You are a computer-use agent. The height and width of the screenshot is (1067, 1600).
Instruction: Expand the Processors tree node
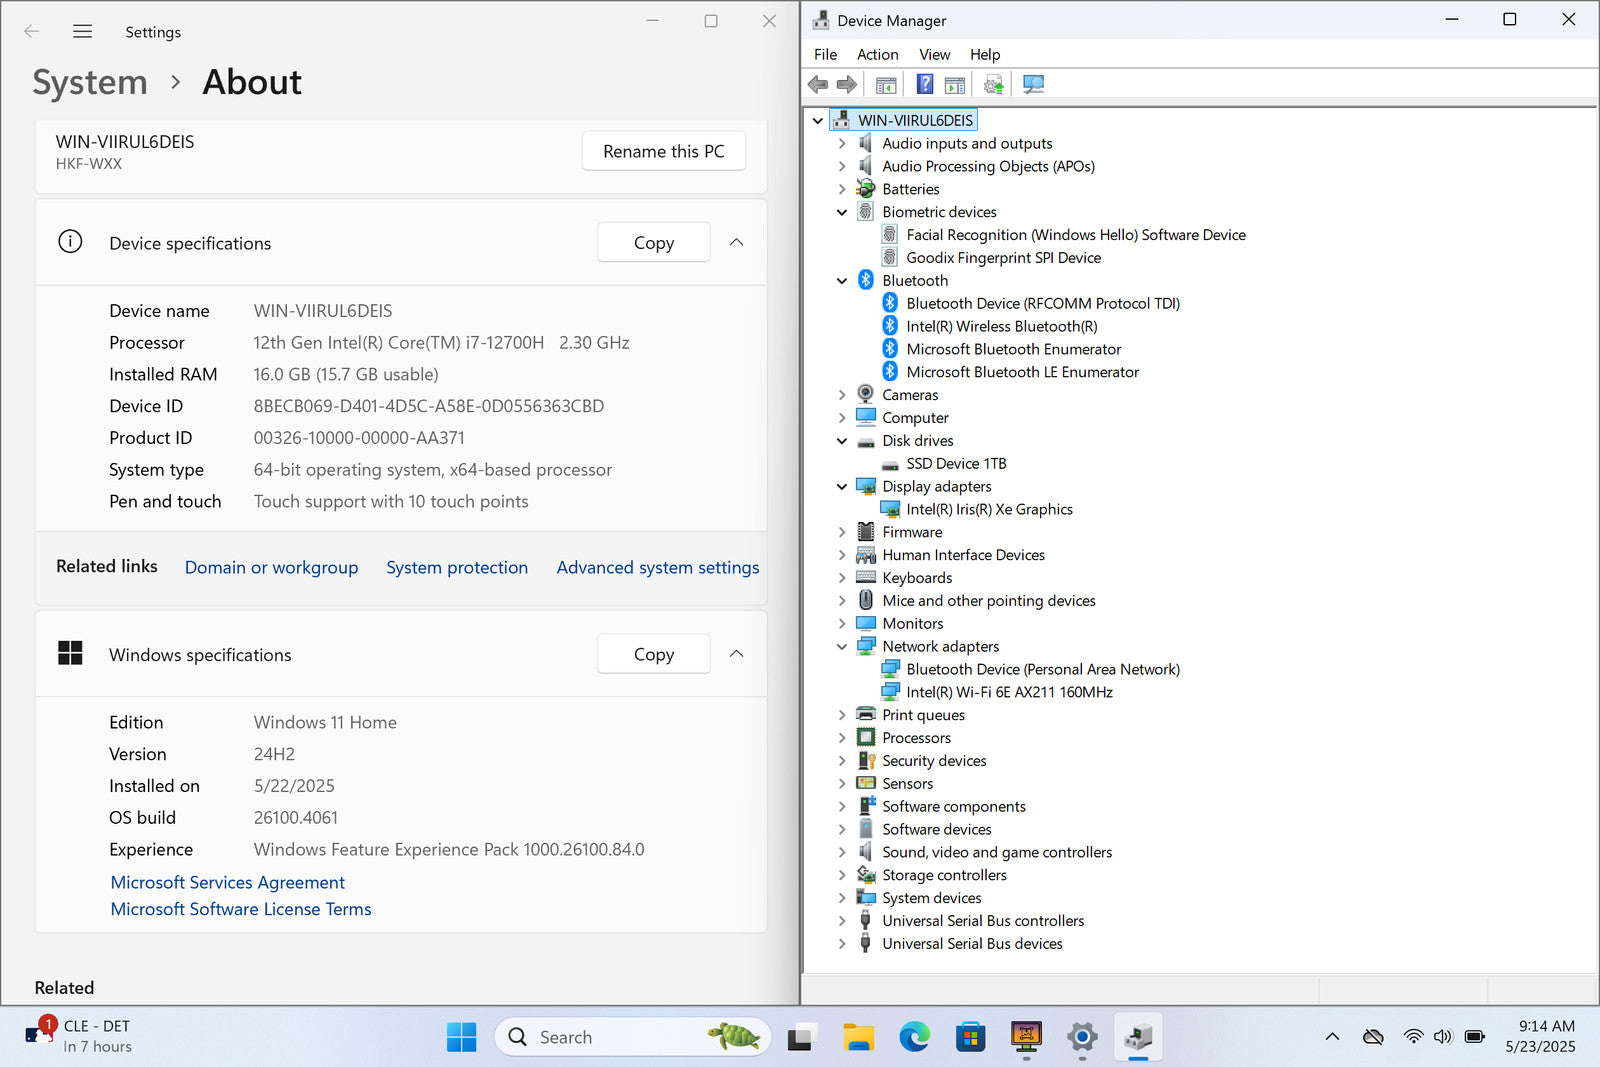tap(842, 738)
